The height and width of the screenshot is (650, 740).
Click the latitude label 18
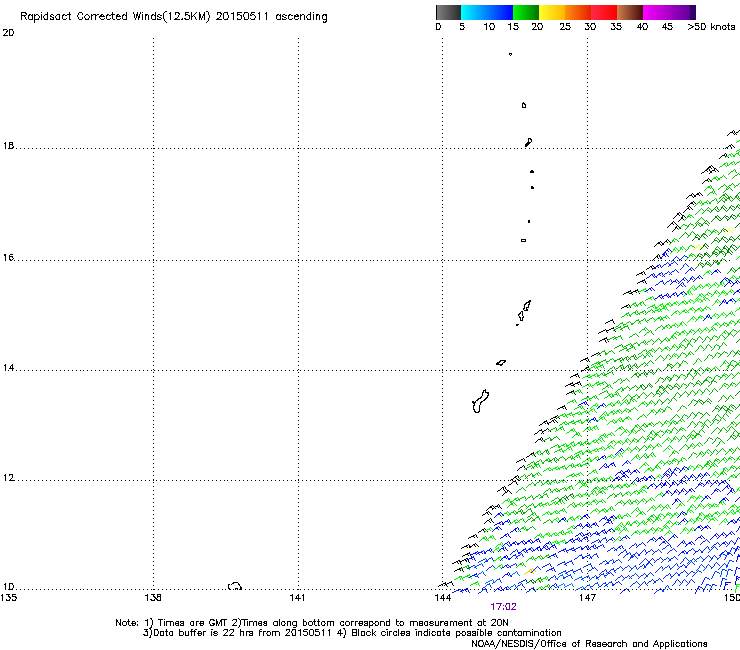coord(8,146)
